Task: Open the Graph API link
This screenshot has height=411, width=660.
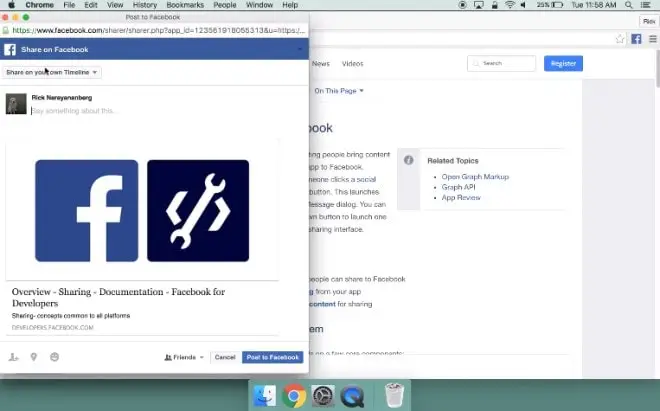Action: 458,187
